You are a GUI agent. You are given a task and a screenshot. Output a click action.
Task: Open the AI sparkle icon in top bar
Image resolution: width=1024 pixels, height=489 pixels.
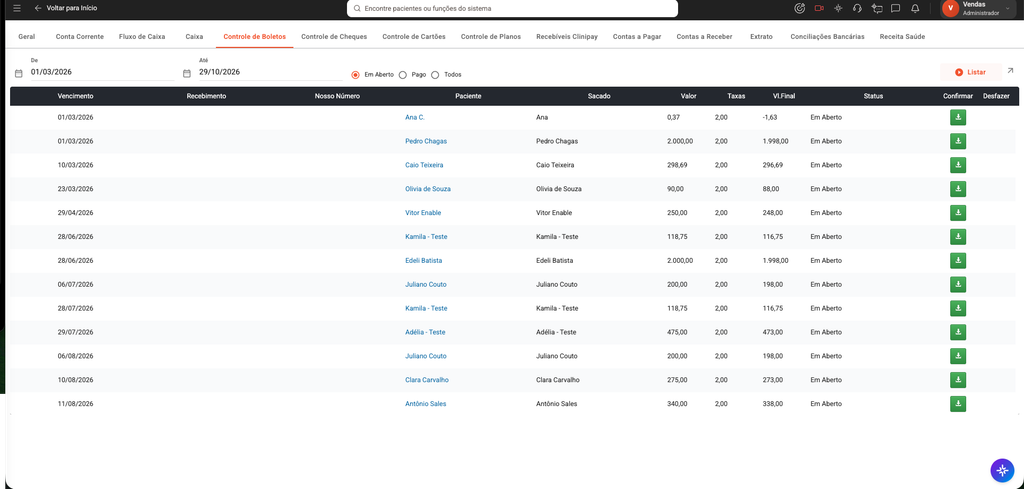[x=839, y=8]
